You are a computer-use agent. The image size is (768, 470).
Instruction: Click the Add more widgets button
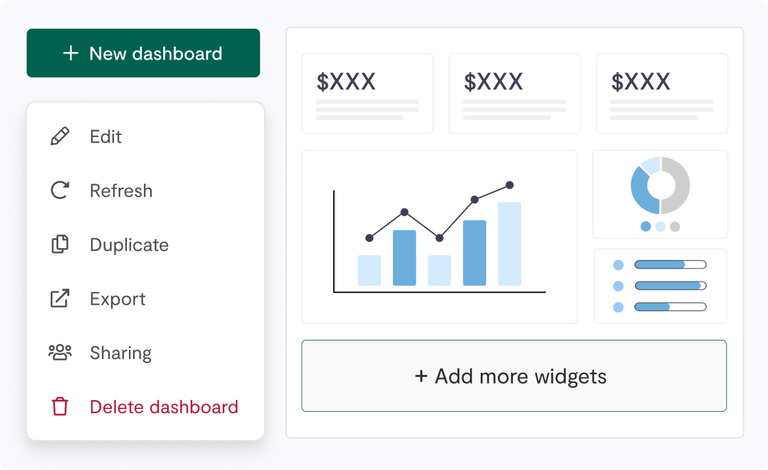[x=514, y=376]
